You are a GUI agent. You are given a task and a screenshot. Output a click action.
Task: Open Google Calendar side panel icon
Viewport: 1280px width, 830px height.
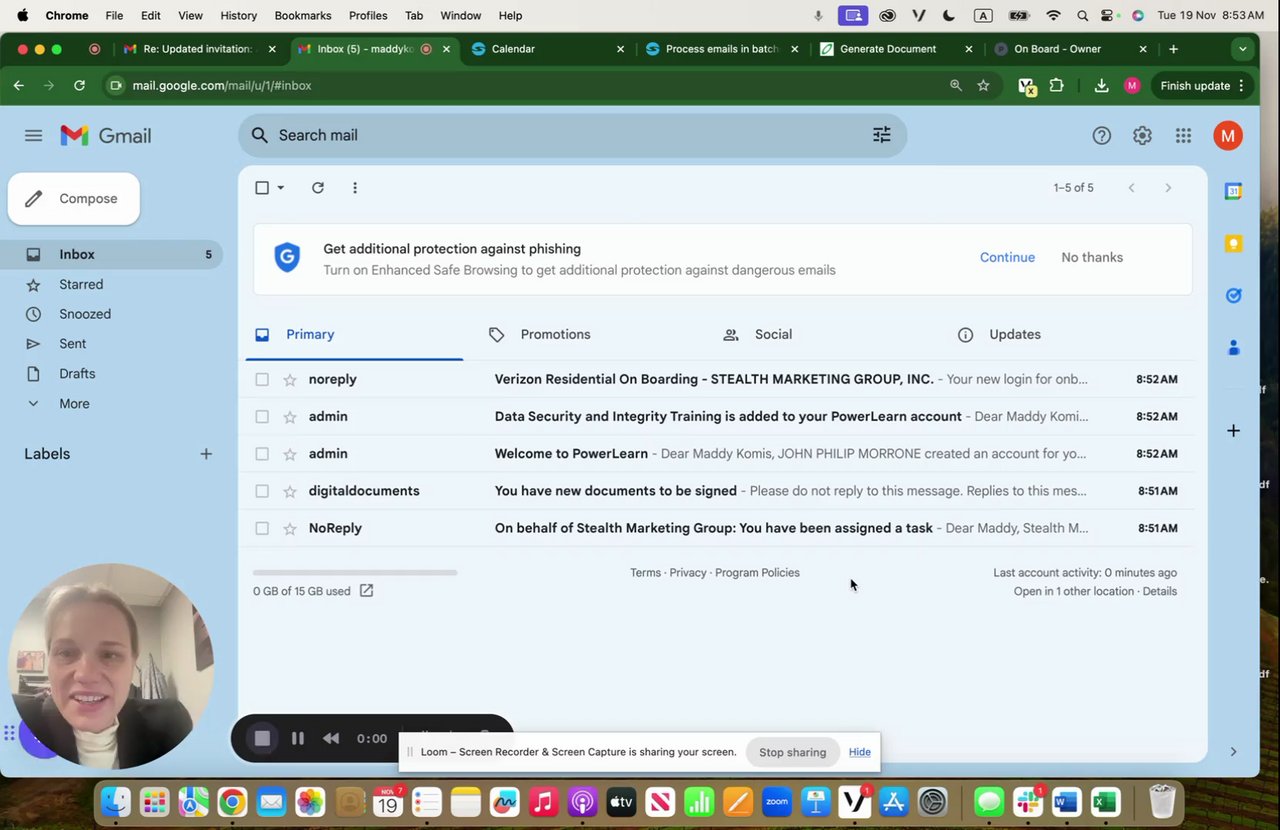tap(1234, 191)
